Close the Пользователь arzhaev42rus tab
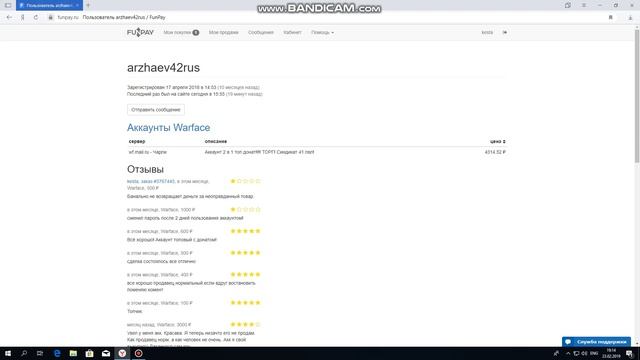 (77, 5)
